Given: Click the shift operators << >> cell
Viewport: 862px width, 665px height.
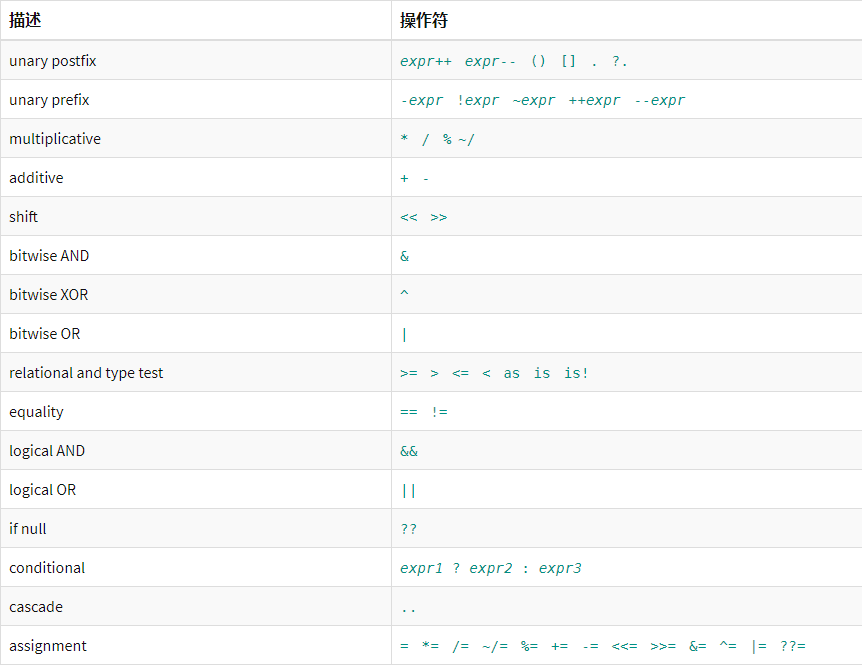Looking at the screenshot, I should click(x=424, y=217).
